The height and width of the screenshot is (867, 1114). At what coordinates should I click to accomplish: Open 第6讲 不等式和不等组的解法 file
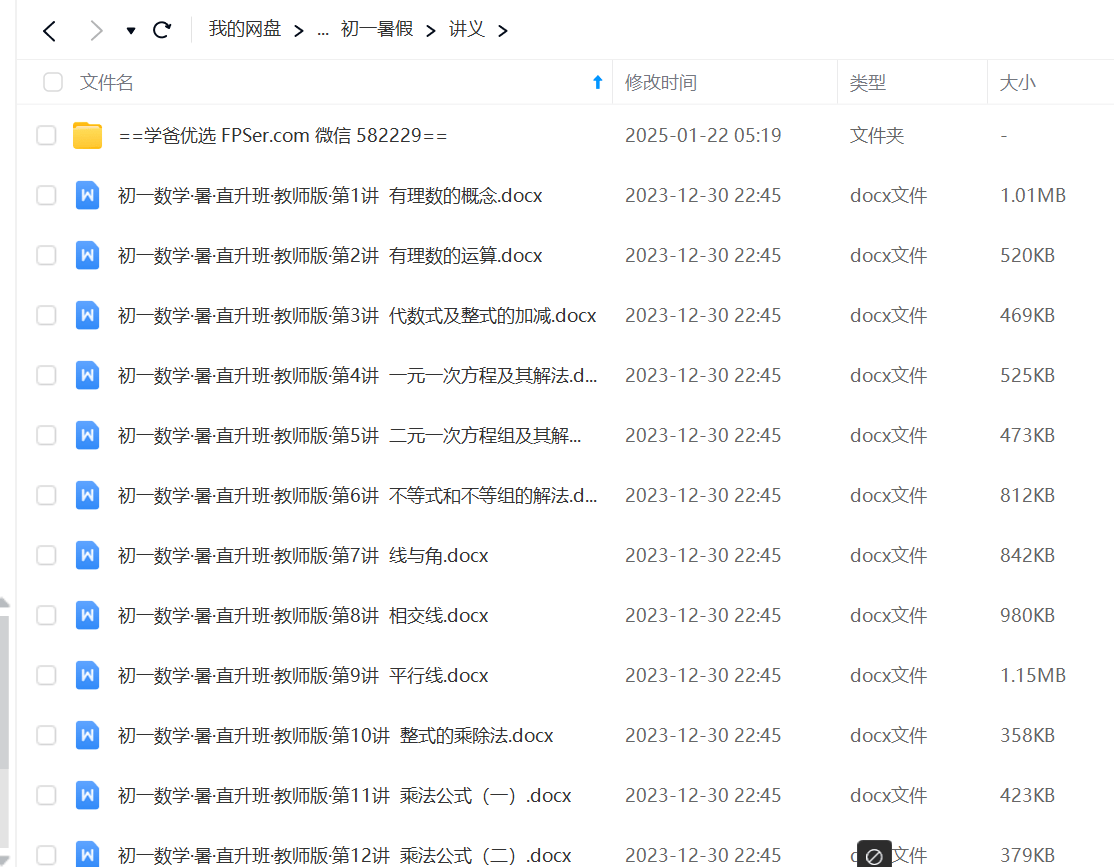[x=357, y=495]
